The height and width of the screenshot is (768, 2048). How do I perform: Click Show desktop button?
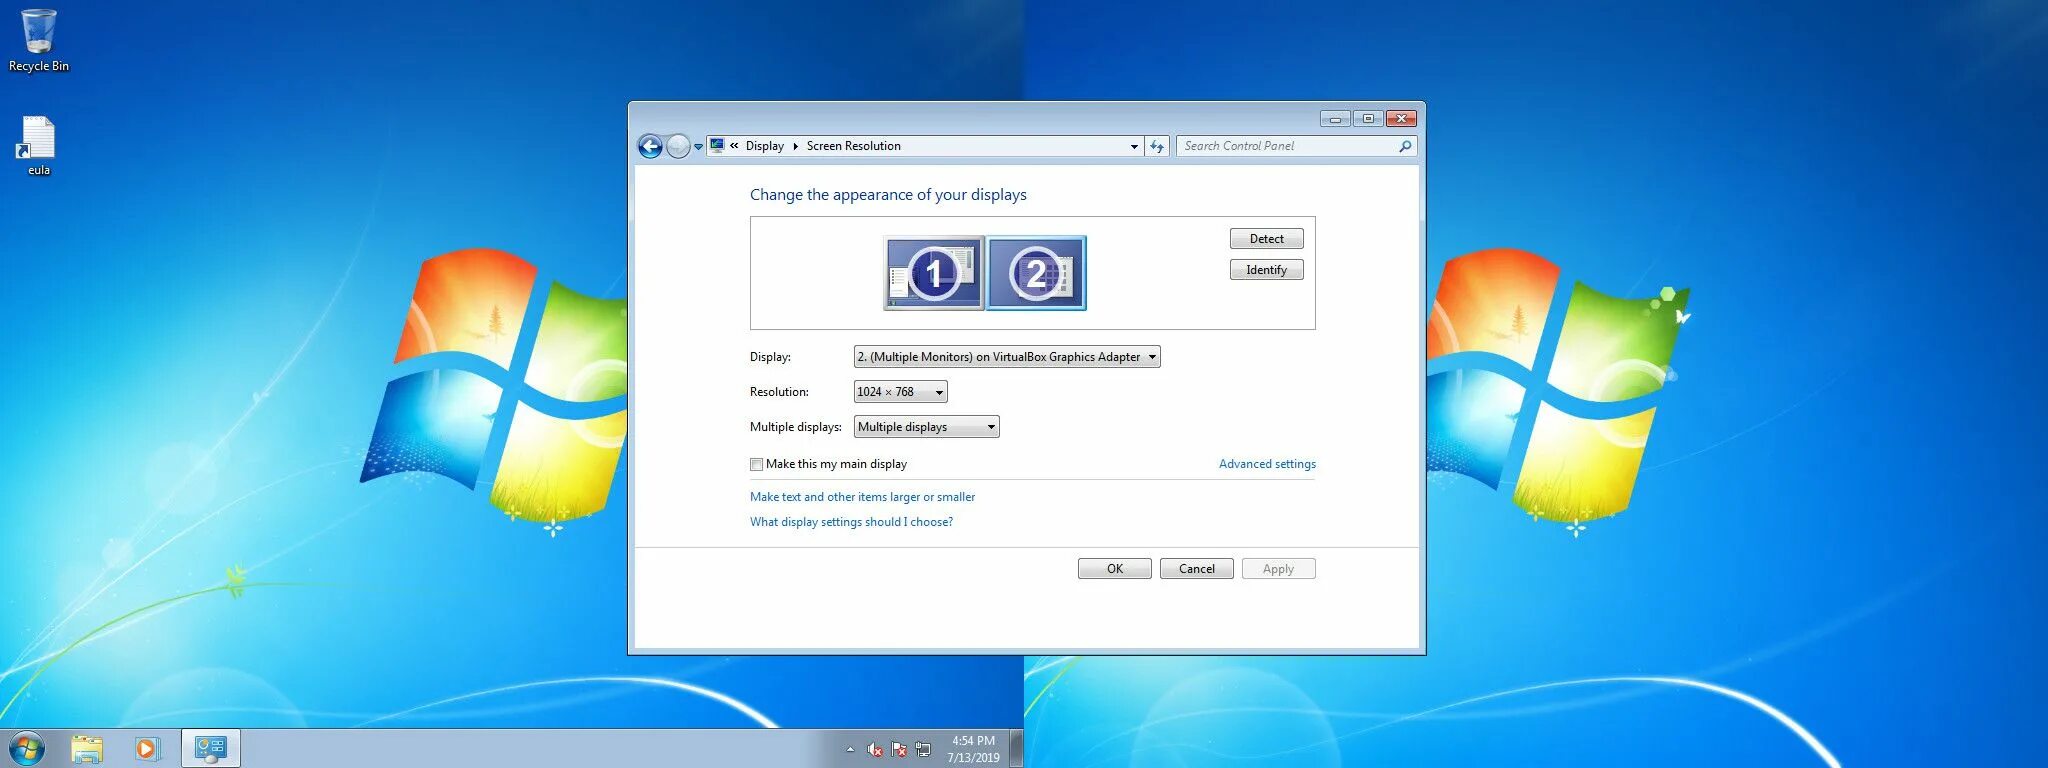(1017, 748)
